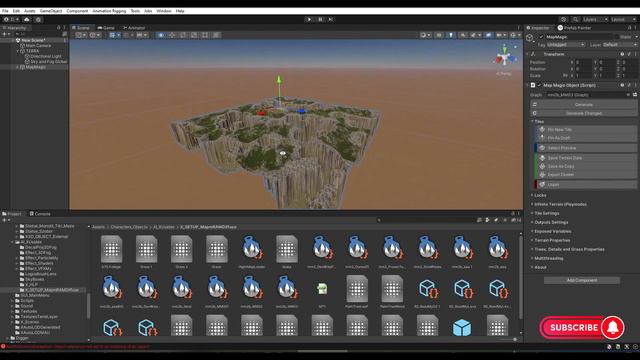
Task: Click the Generate Changed button
Action: (583, 113)
